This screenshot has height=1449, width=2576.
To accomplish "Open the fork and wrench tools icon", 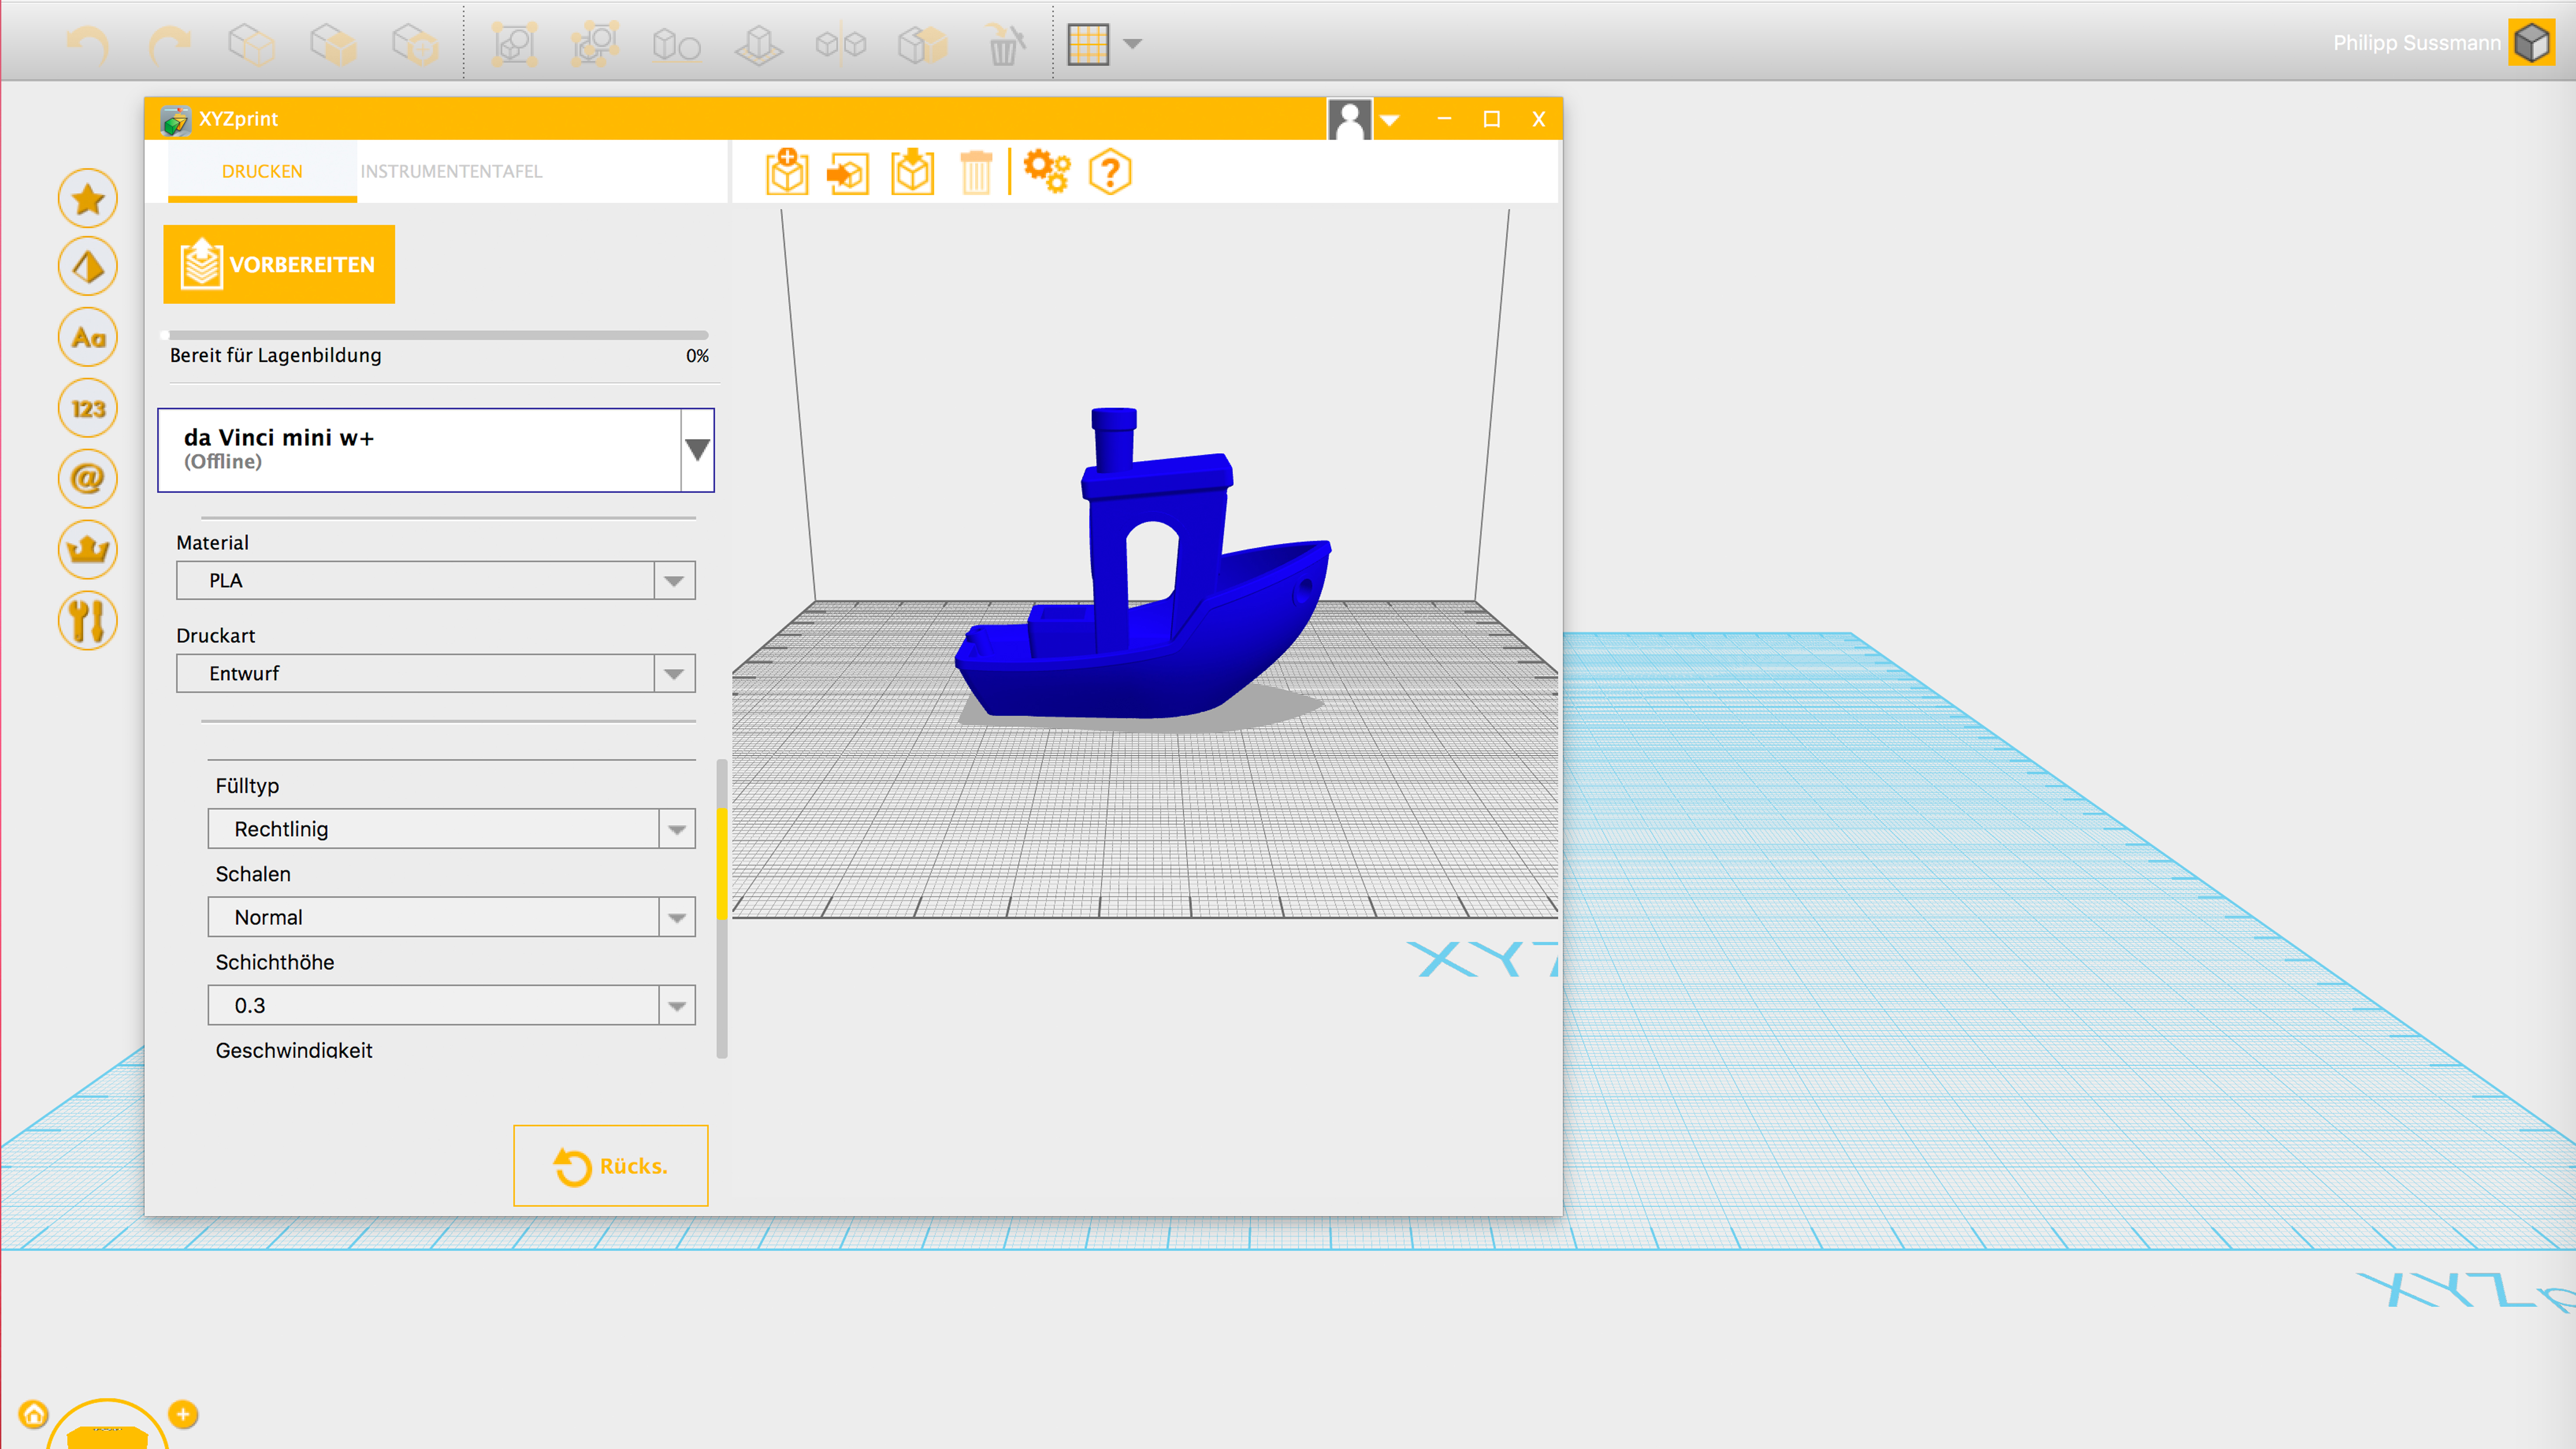I will coord(88,620).
